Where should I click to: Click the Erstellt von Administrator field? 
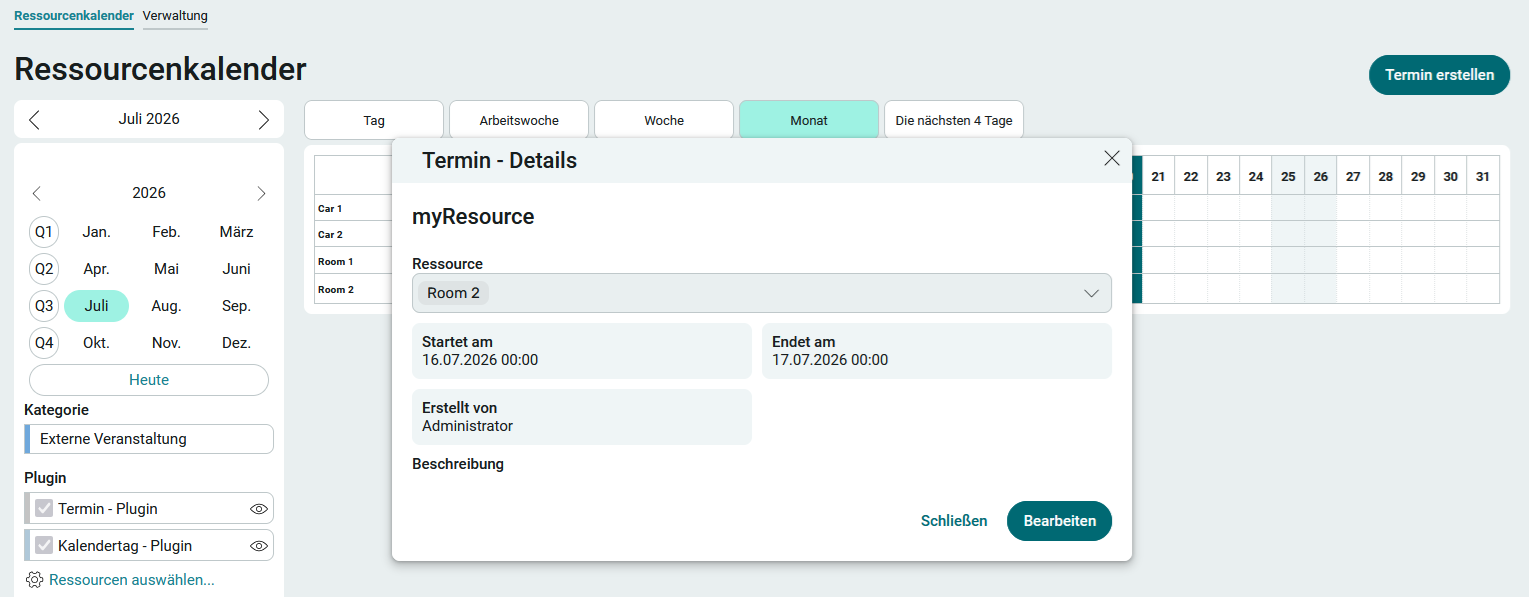pyautogui.click(x=582, y=417)
